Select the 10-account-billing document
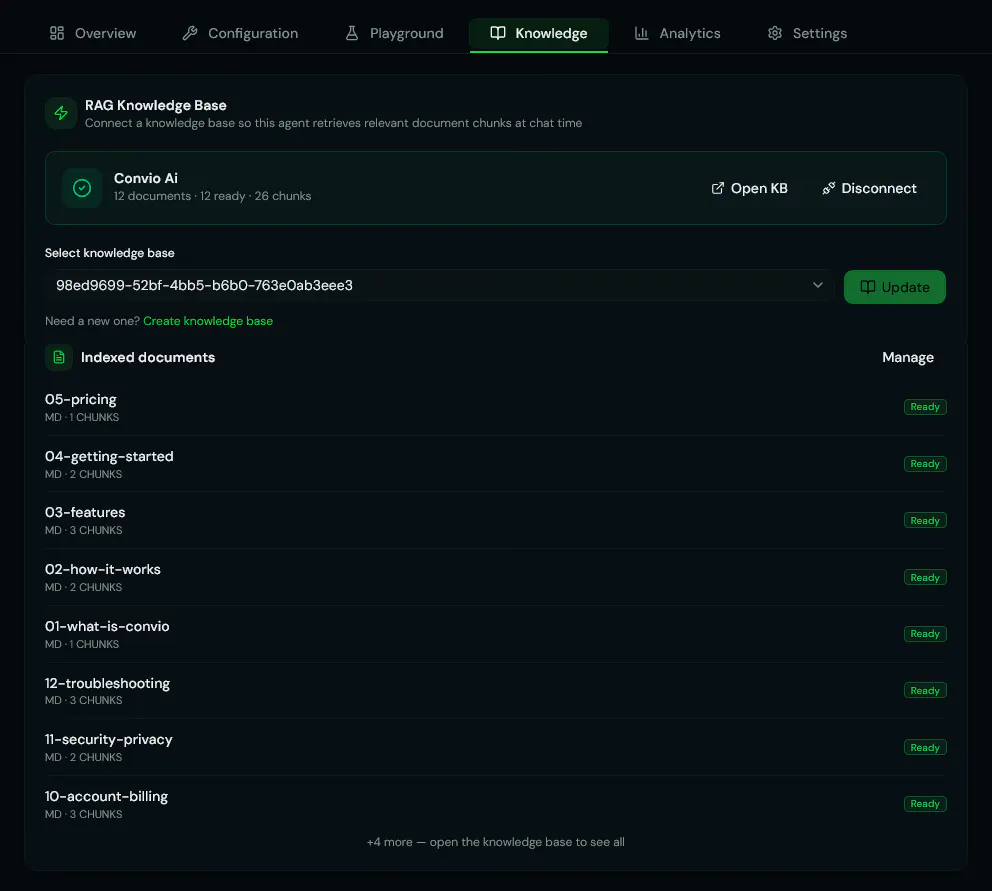 (x=495, y=804)
